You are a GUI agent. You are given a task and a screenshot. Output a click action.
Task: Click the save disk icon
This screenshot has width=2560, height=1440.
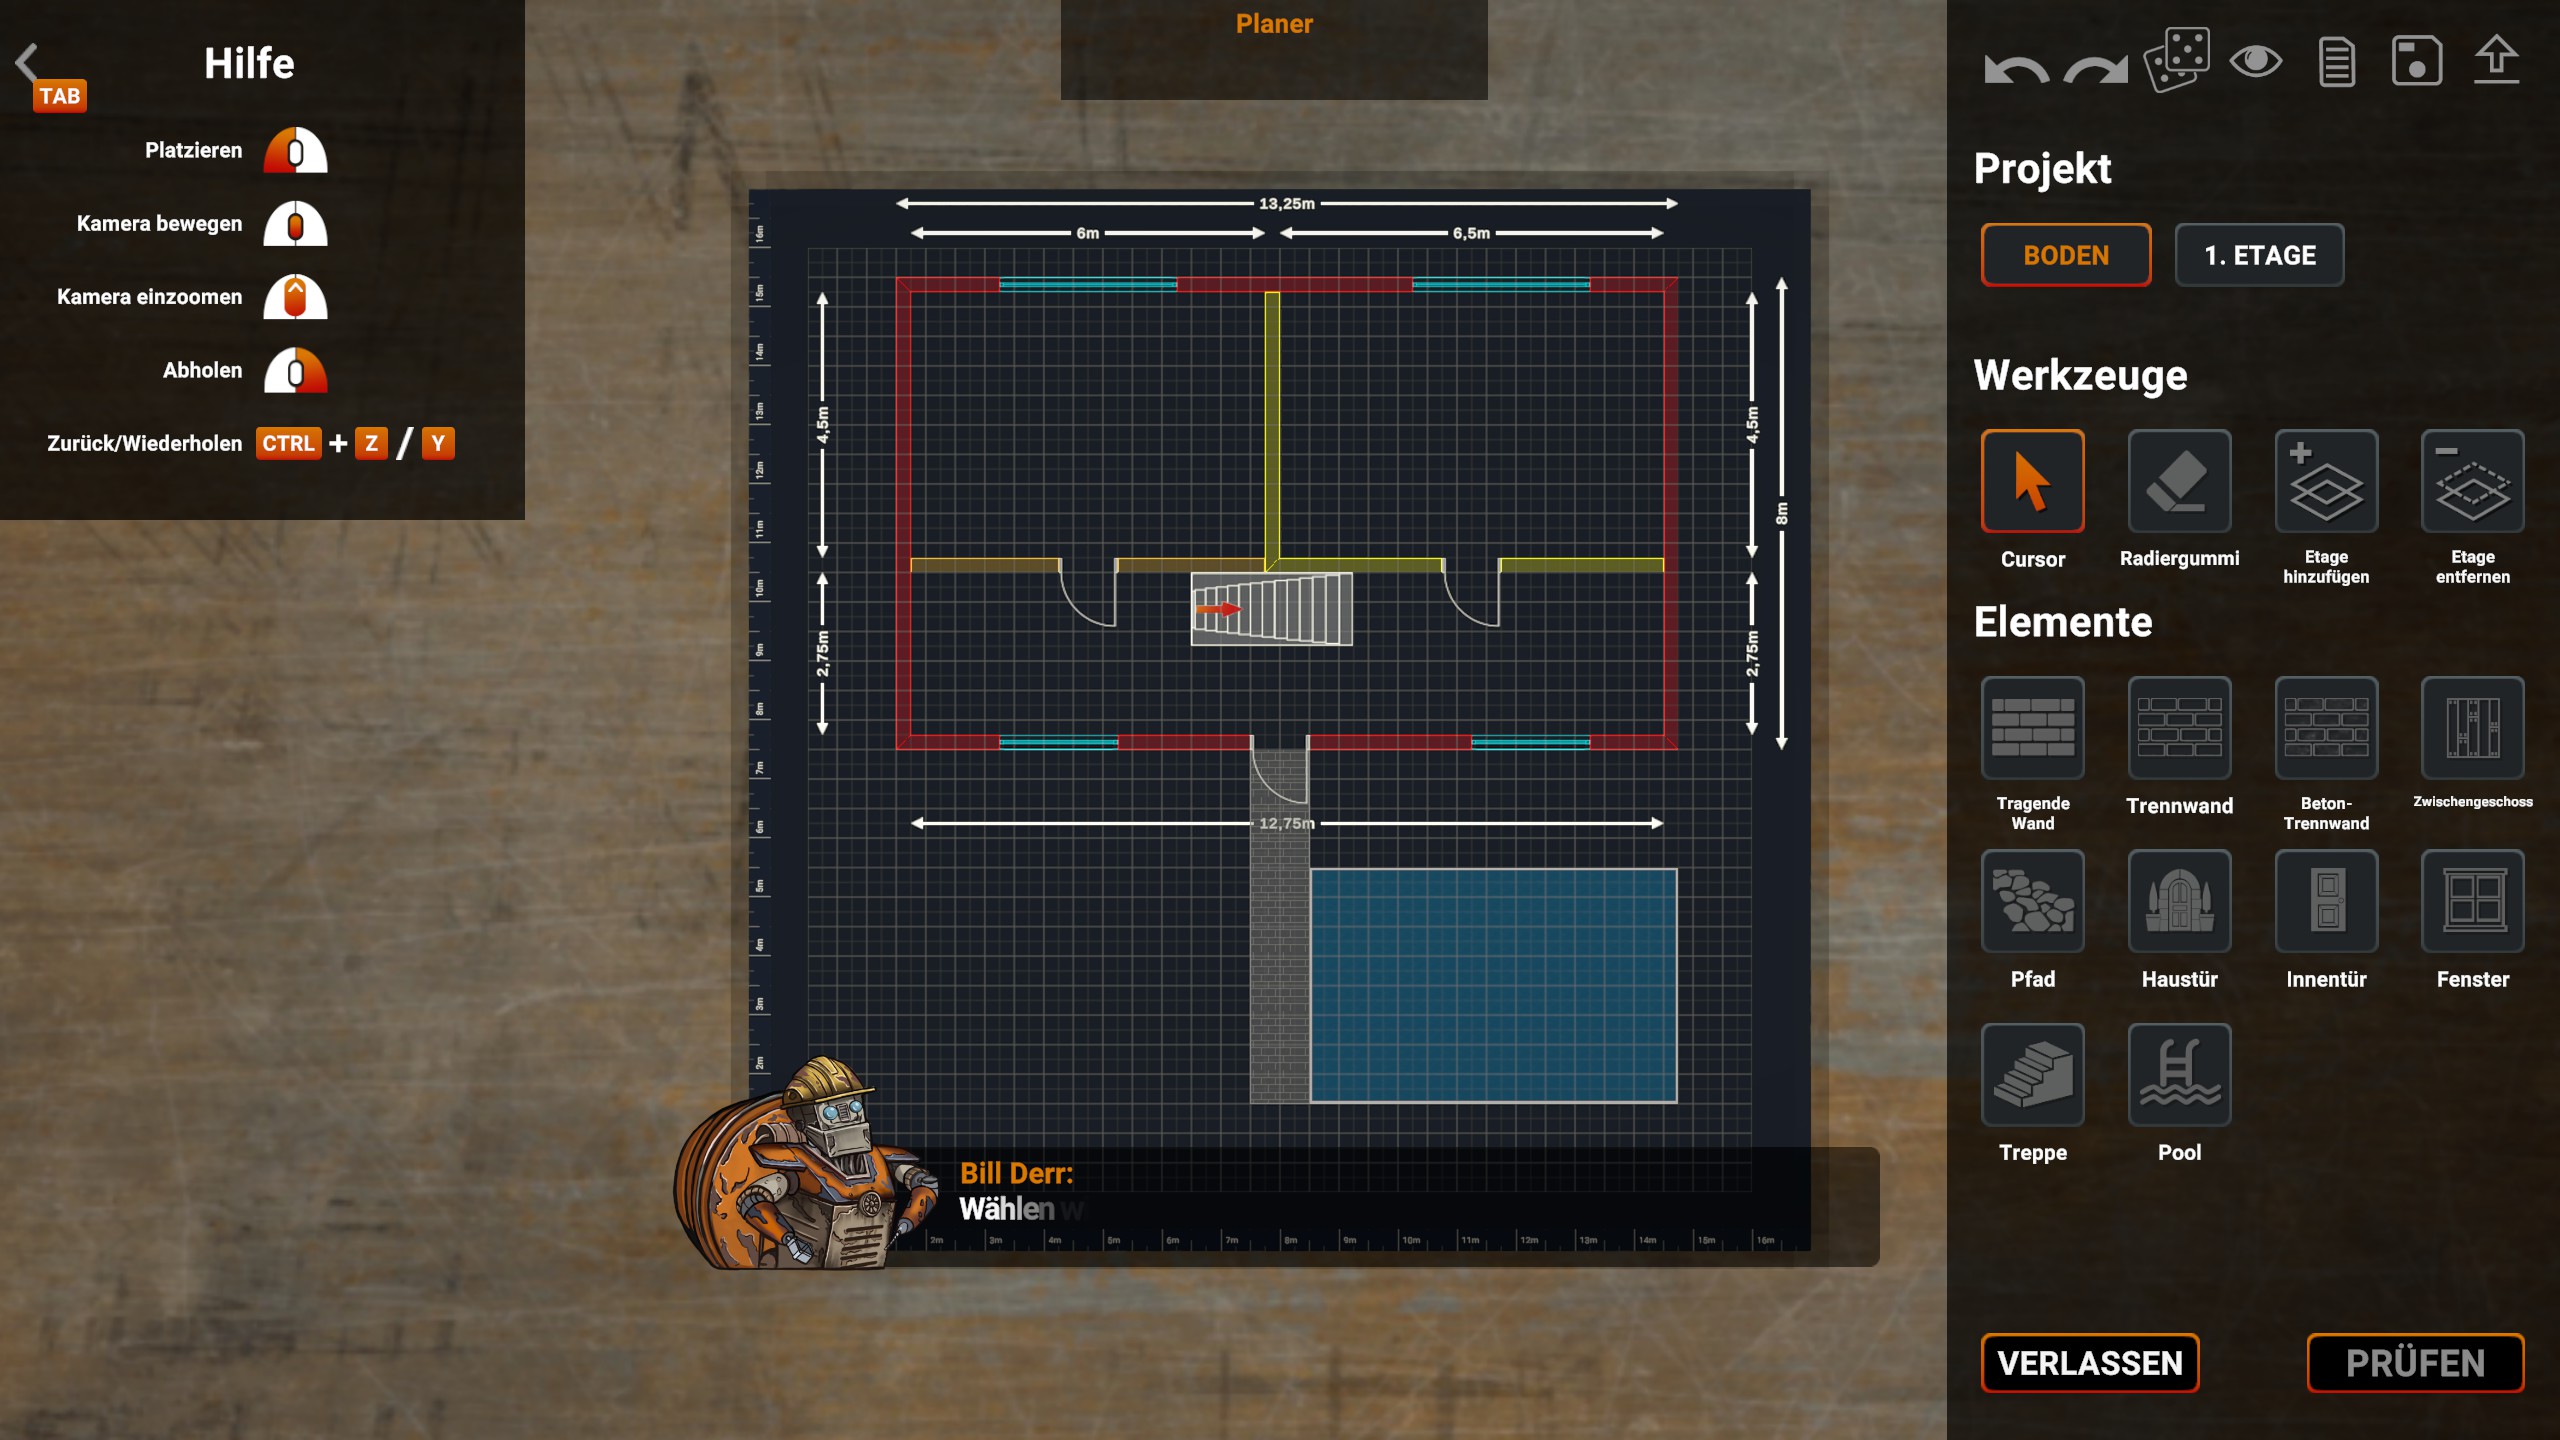[x=2416, y=62]
